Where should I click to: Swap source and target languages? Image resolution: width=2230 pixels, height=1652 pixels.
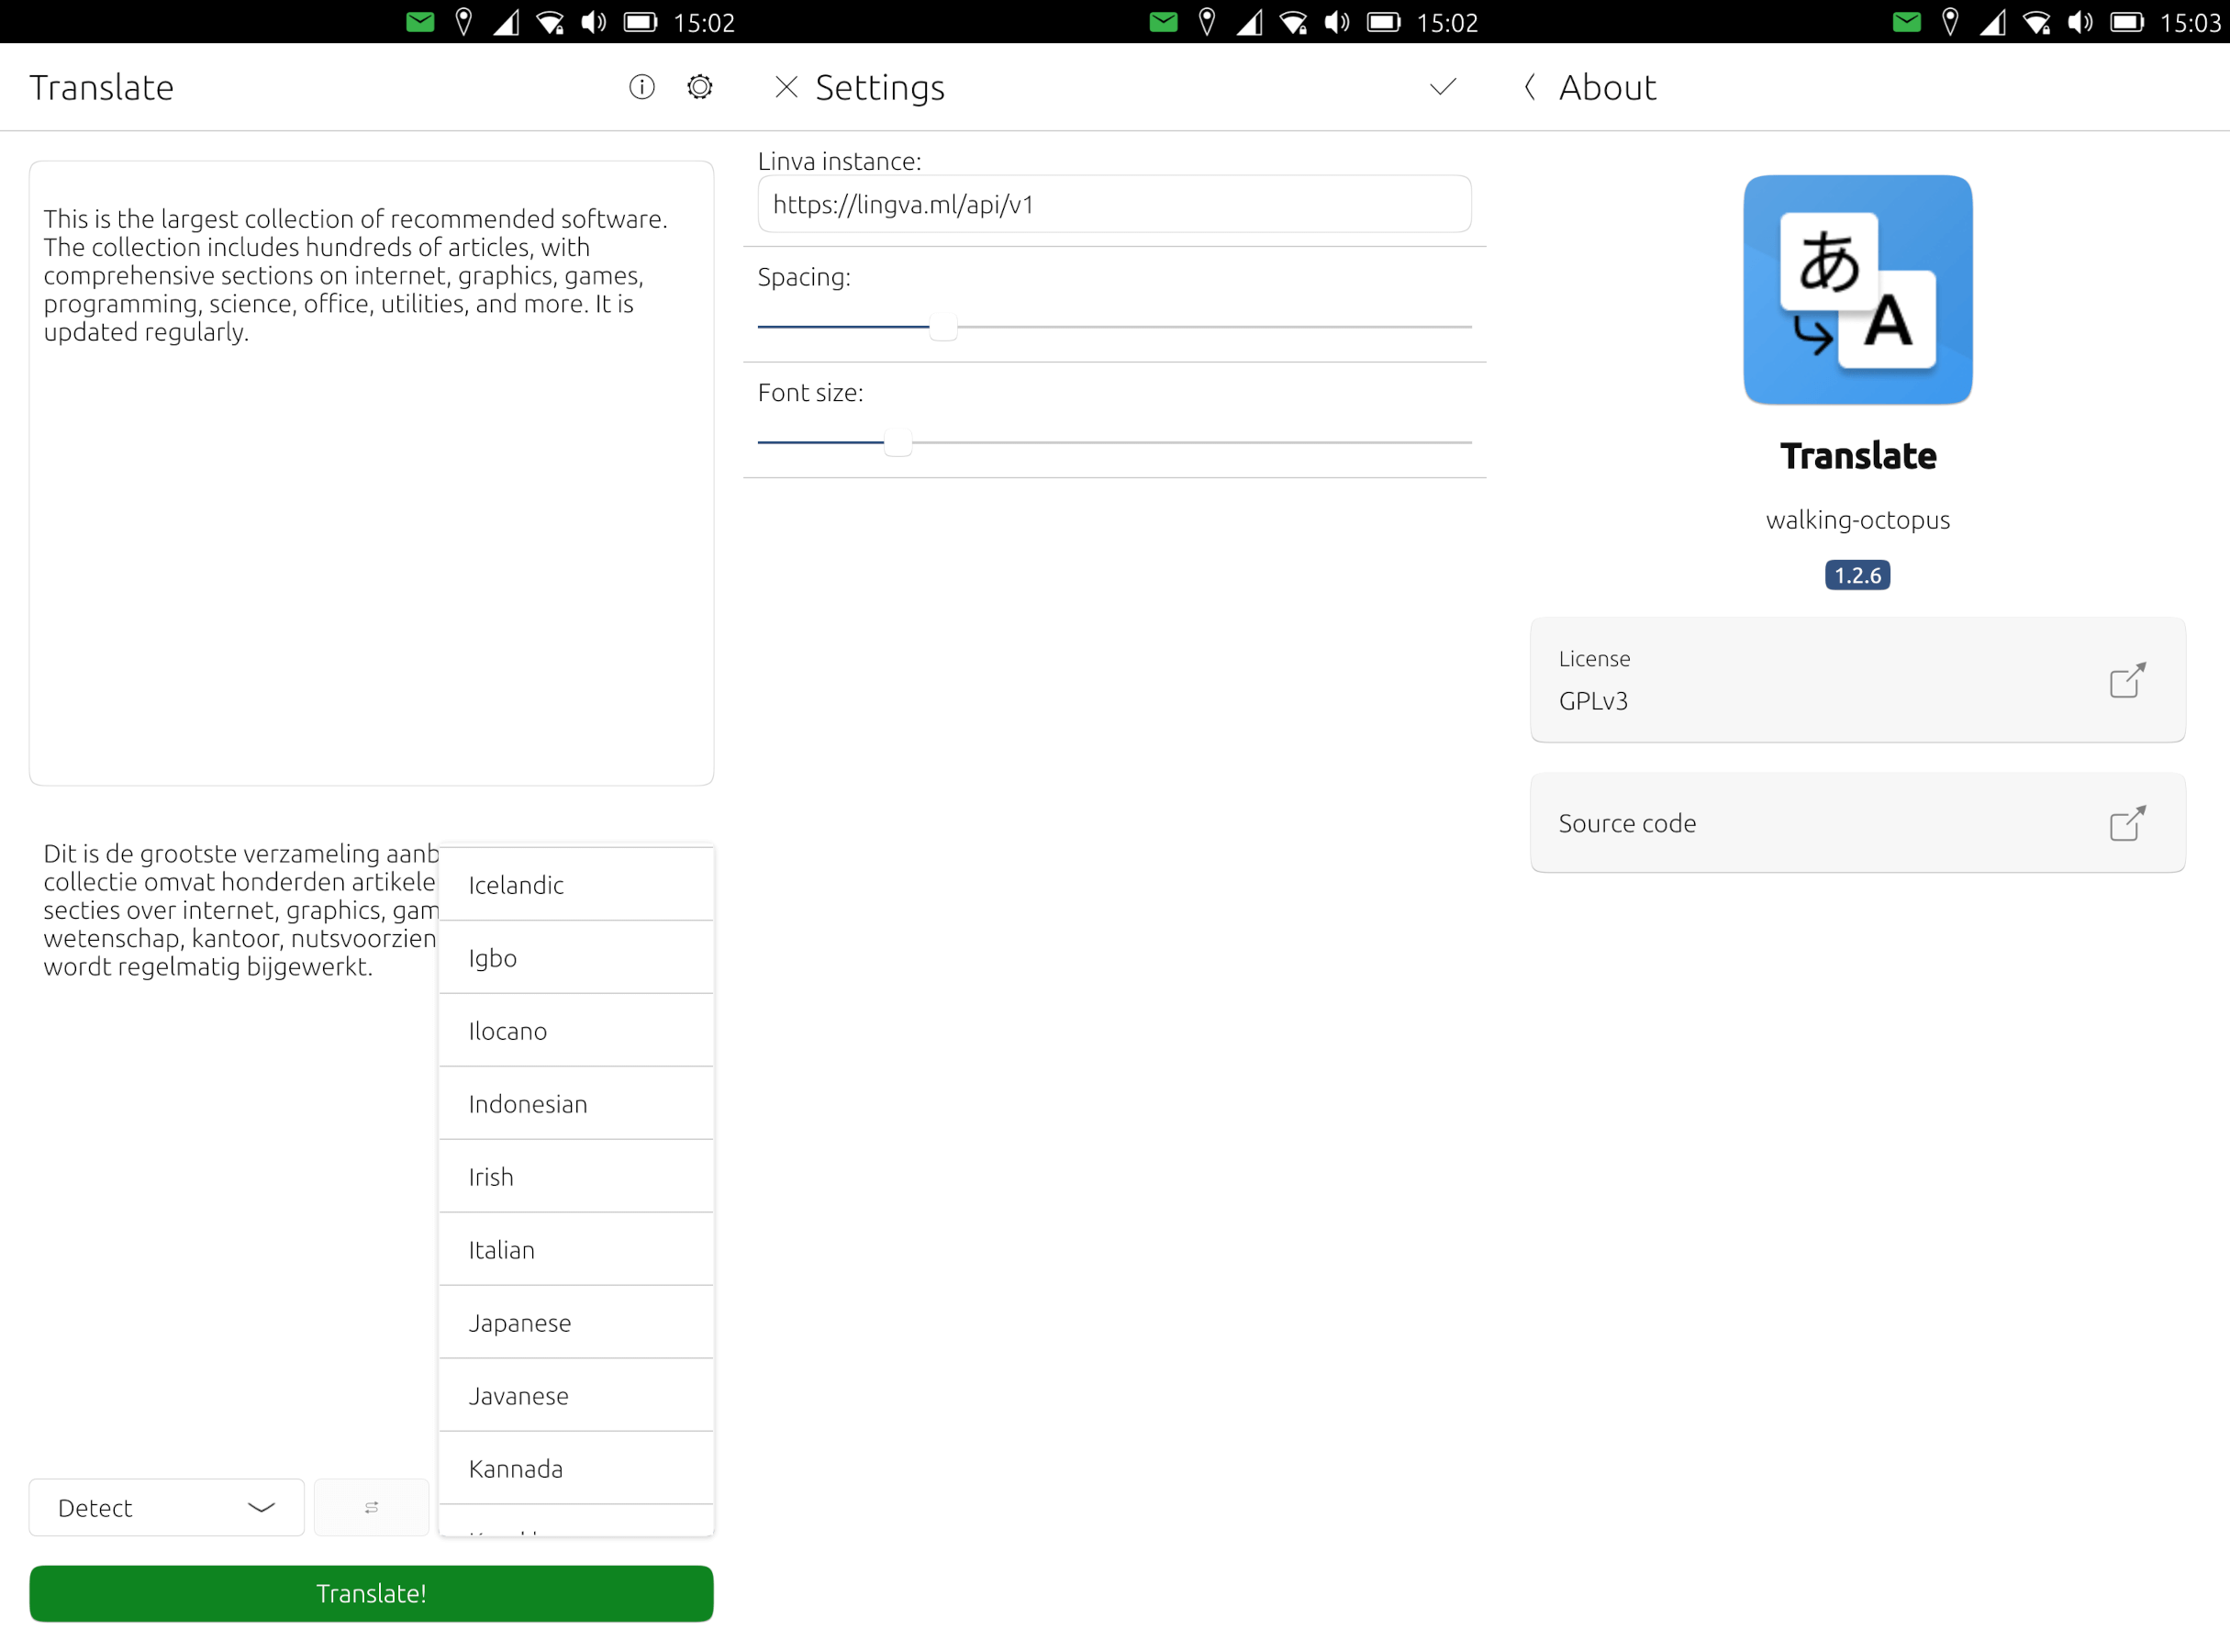(371, 1507)
